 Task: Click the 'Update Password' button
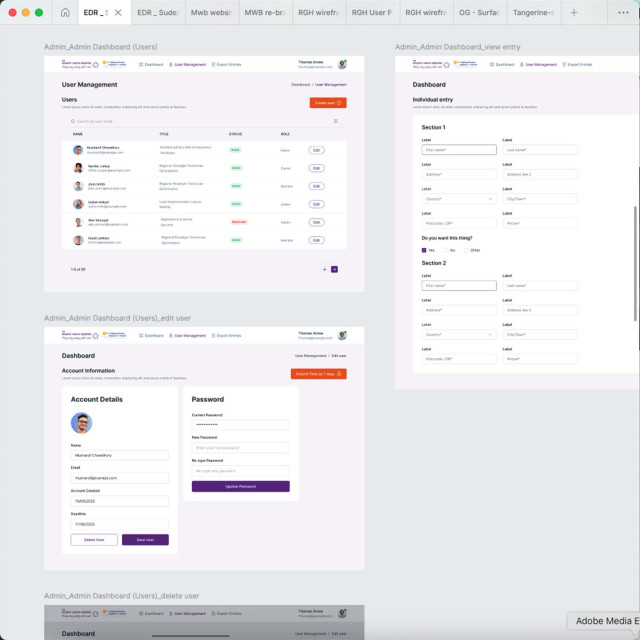240,486
